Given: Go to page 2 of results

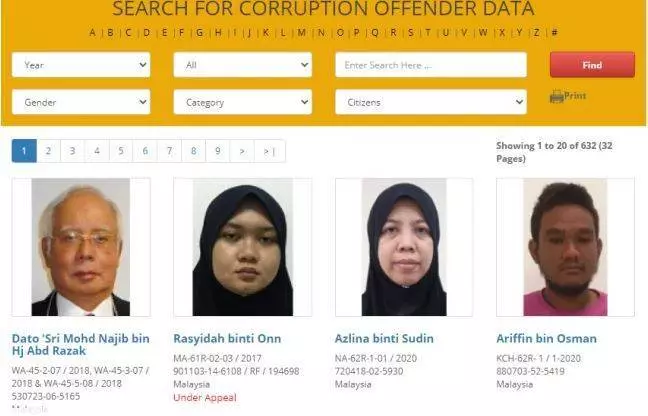Looking at the screenshot, I should (x=48, y=151).
